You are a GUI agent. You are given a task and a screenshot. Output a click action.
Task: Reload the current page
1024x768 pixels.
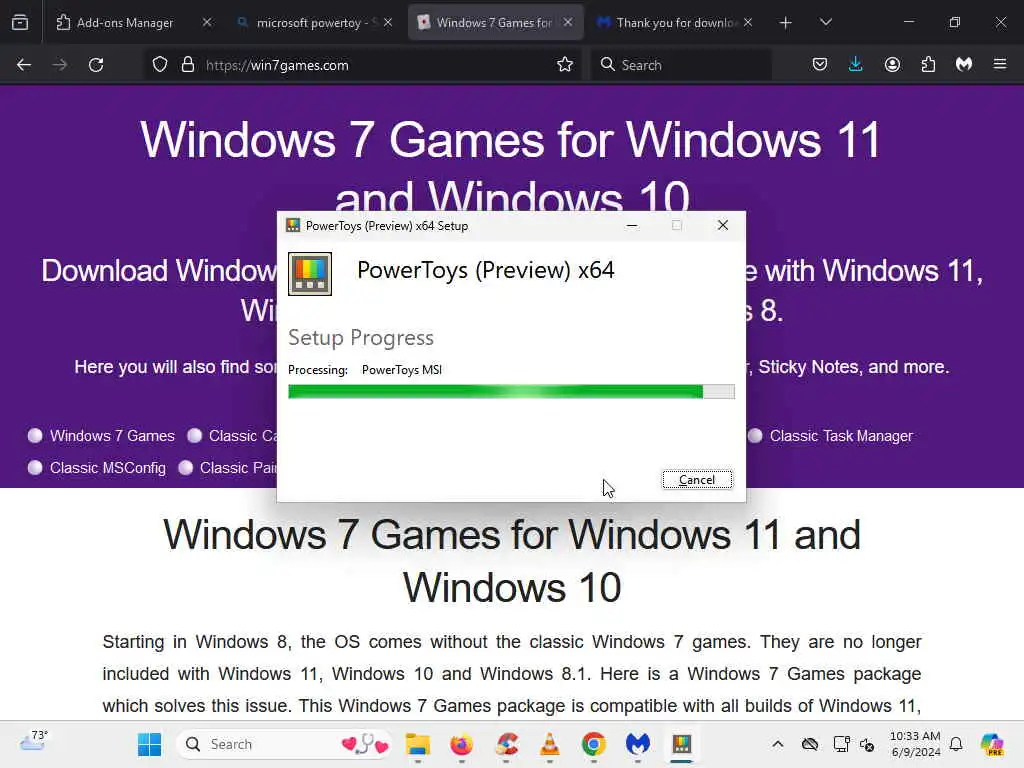pyautogui.click(x=96, y=65)
